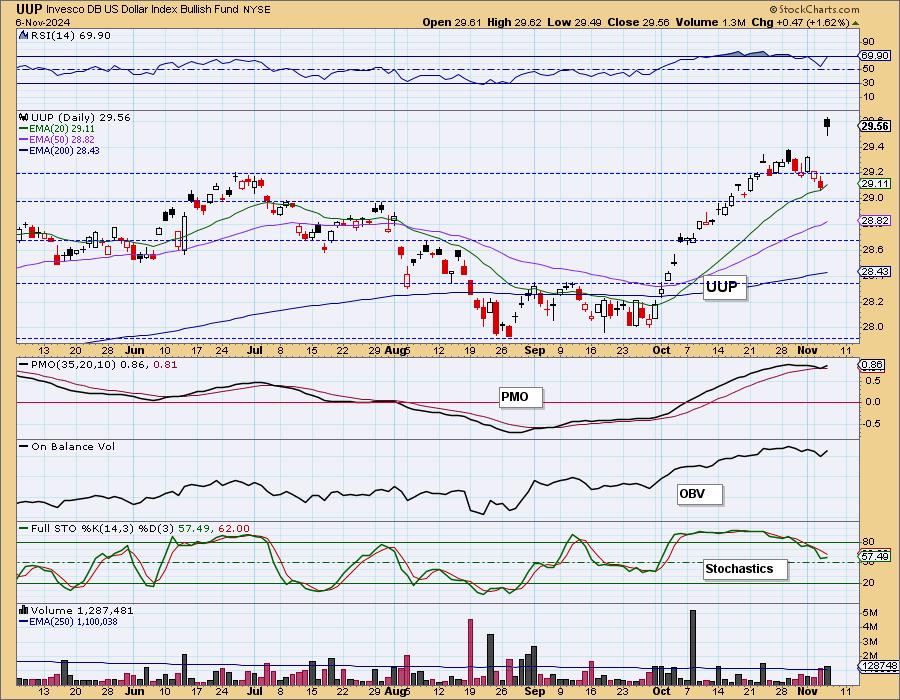
Task: Click the volume icon beside Volume legend
Action: pos(24,610)
